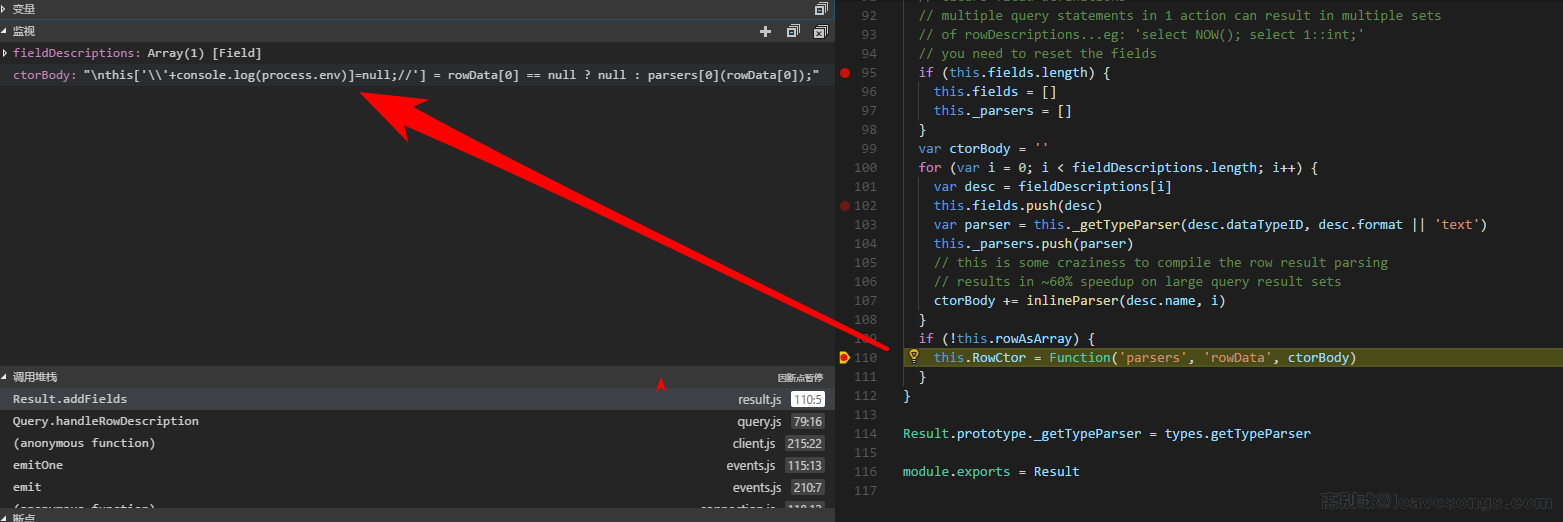Screen dimensions: 1563x522
Task: Collapse the 断点 breakpoints section
Action: point(24,517)
